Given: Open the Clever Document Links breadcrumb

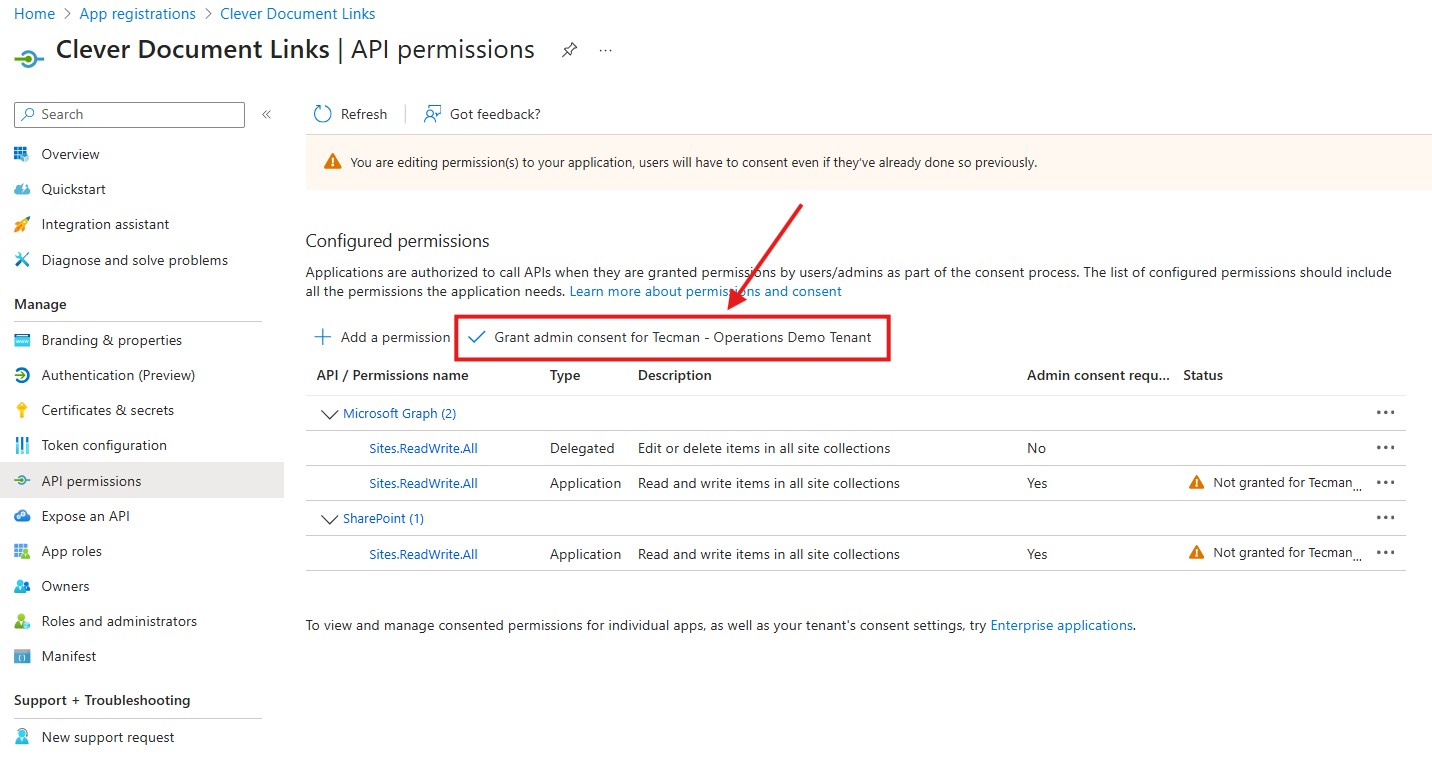Looking at the screenshot, I should click(298, 14).
